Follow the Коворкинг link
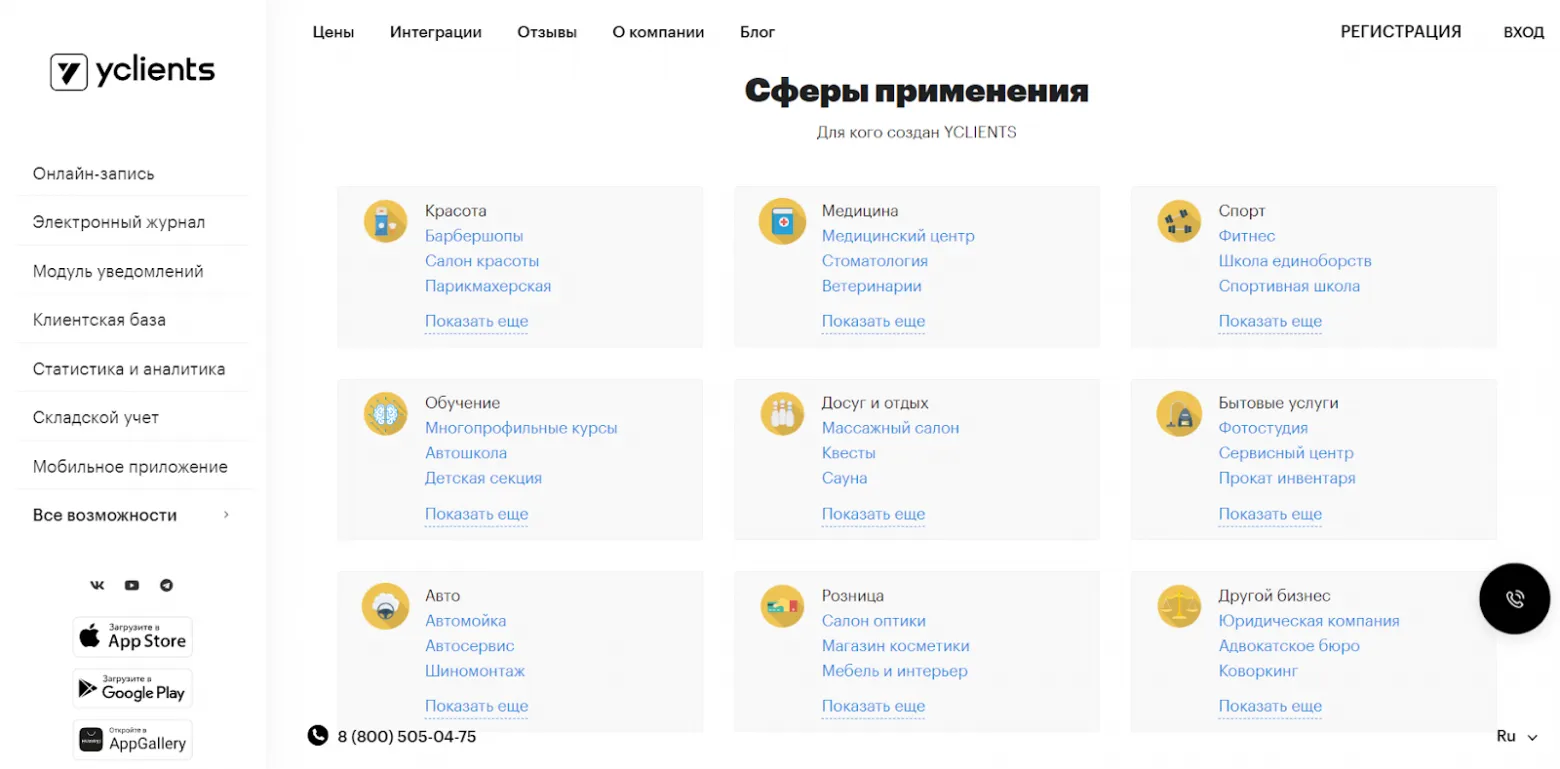 coord(1258,671)
